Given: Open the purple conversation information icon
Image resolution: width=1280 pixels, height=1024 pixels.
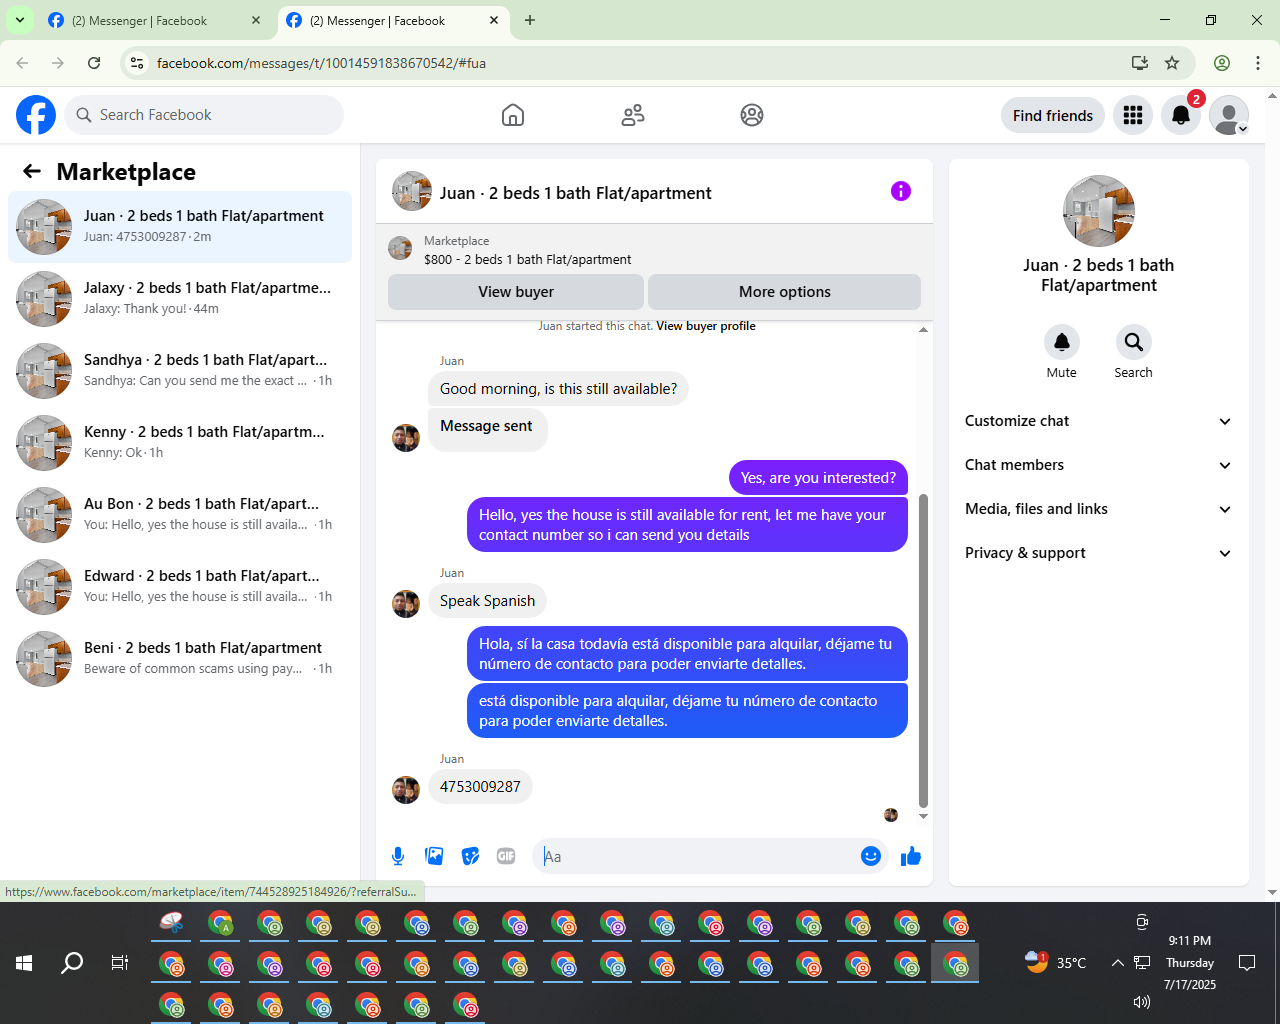Looking at the screenshot, I should tap(901, 191).
